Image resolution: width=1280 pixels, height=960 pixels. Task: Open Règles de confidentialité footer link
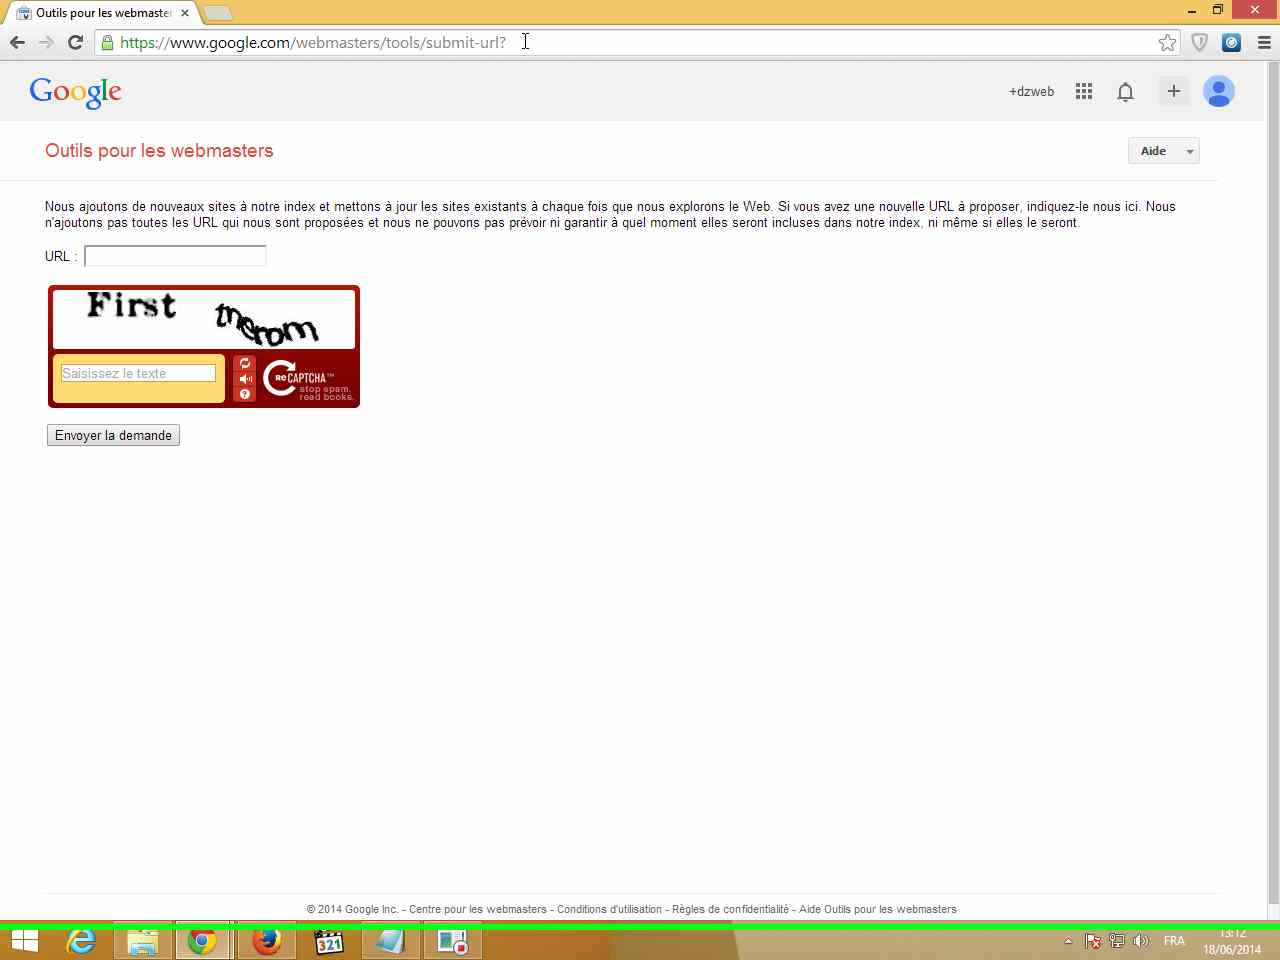(730, 909)
